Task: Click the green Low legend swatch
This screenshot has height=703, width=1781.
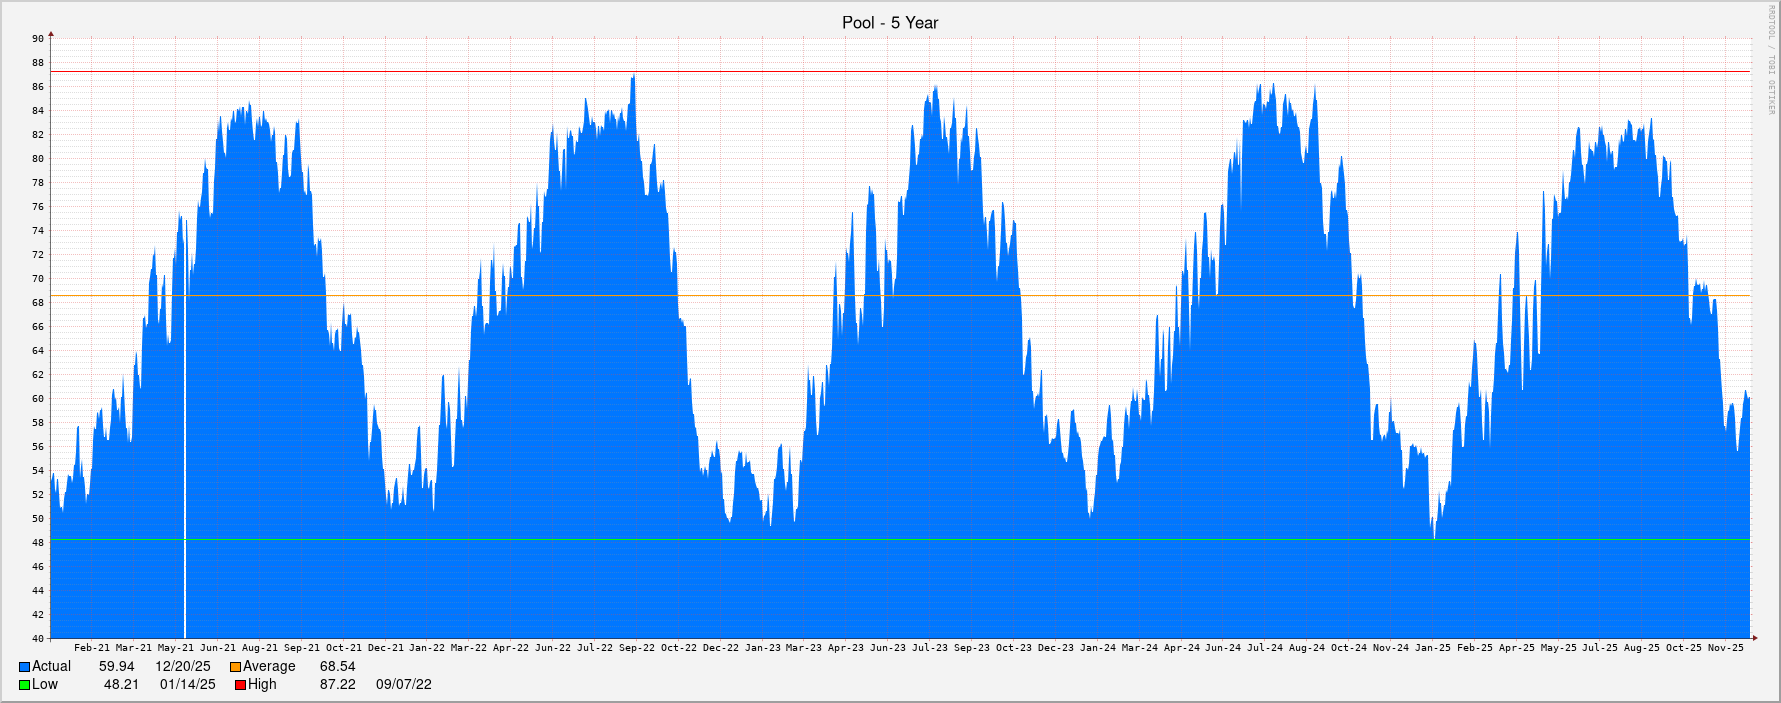Action: tap(24, 685)
